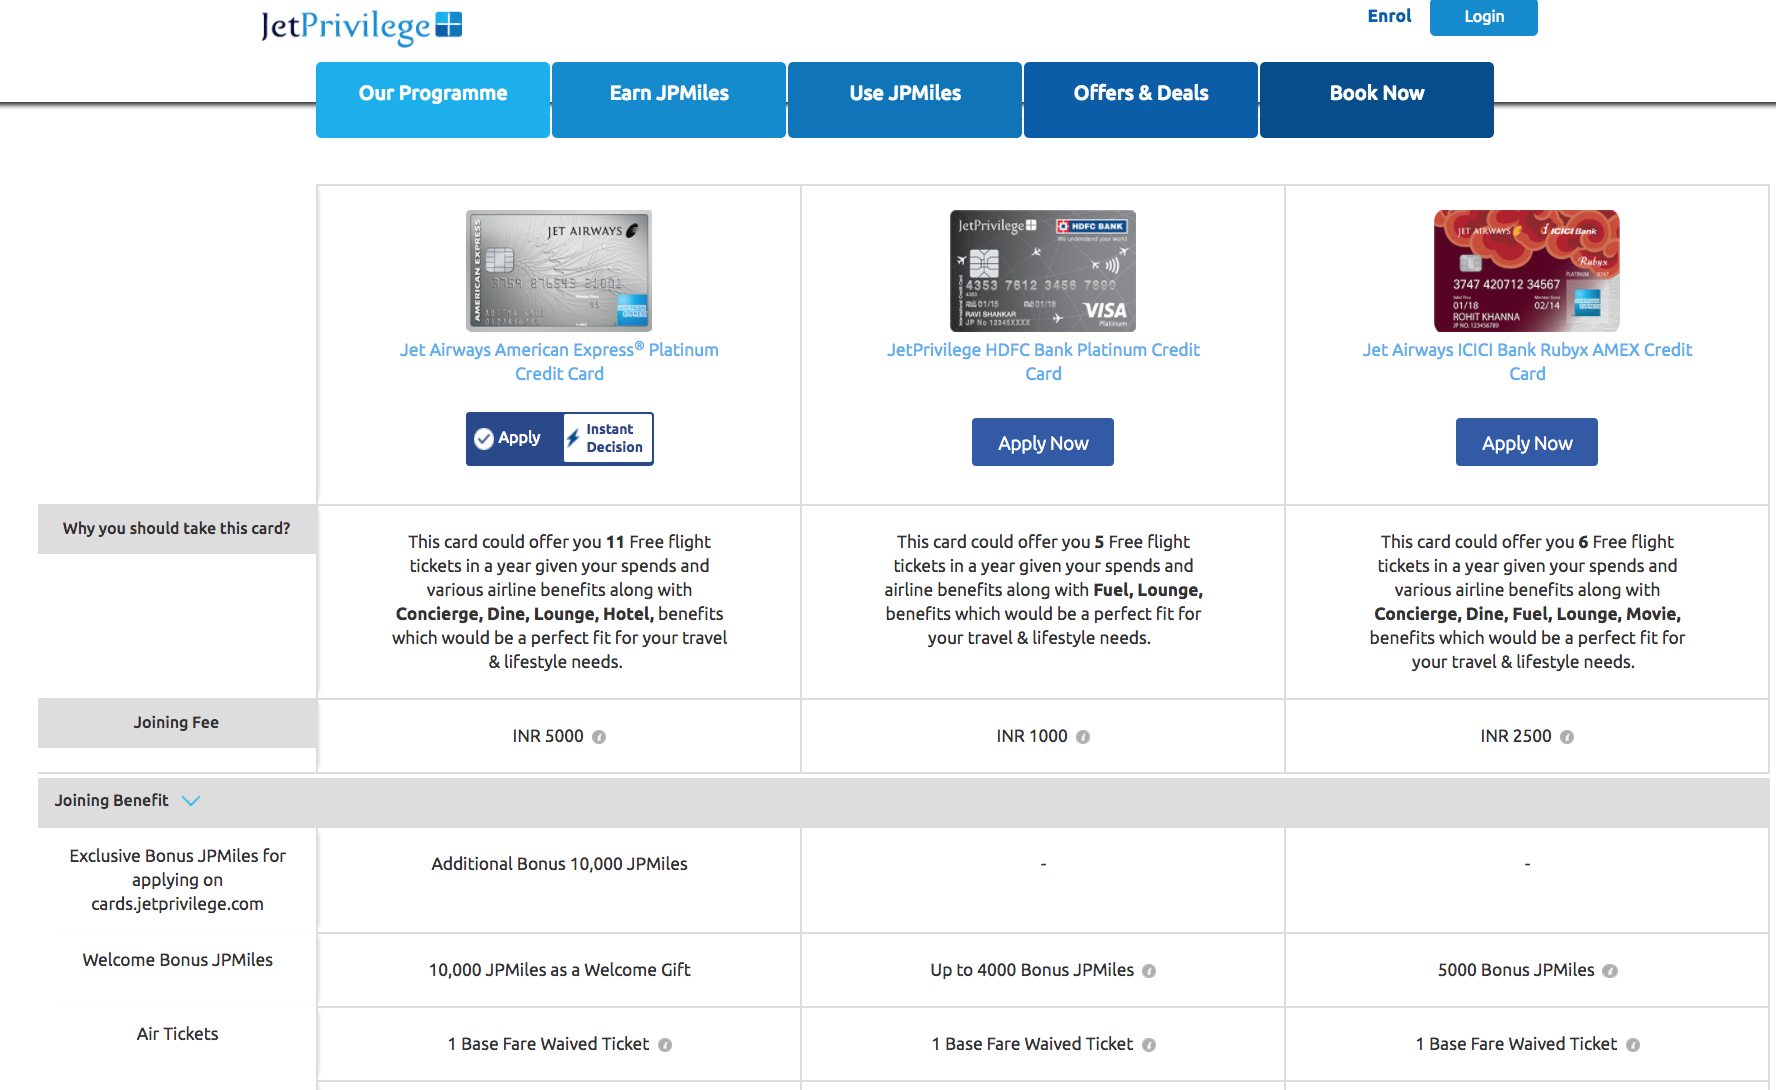This screenshot has height=1090, width=1776.
Task: Click the Enrol link
Action: click(1389, 16)
